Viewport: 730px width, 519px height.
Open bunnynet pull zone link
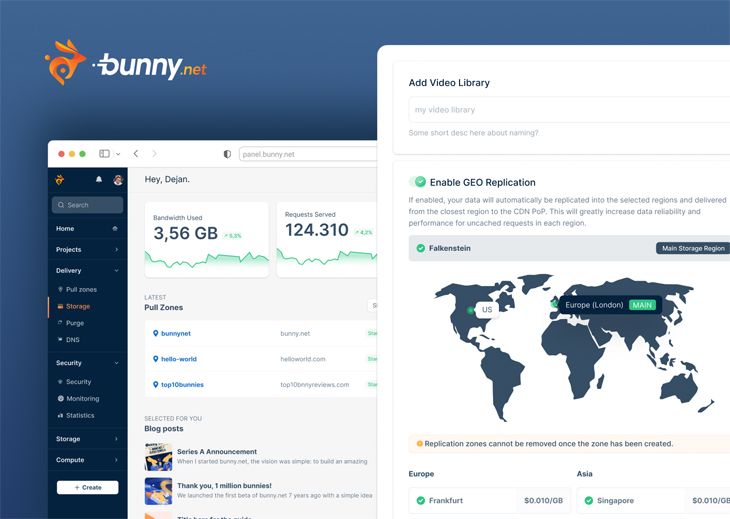tap(176, 333)
